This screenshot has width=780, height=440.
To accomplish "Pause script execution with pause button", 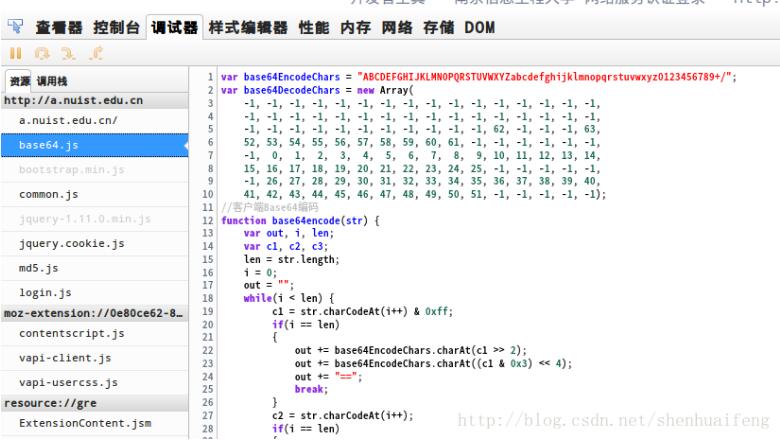I will coord(16,53).
